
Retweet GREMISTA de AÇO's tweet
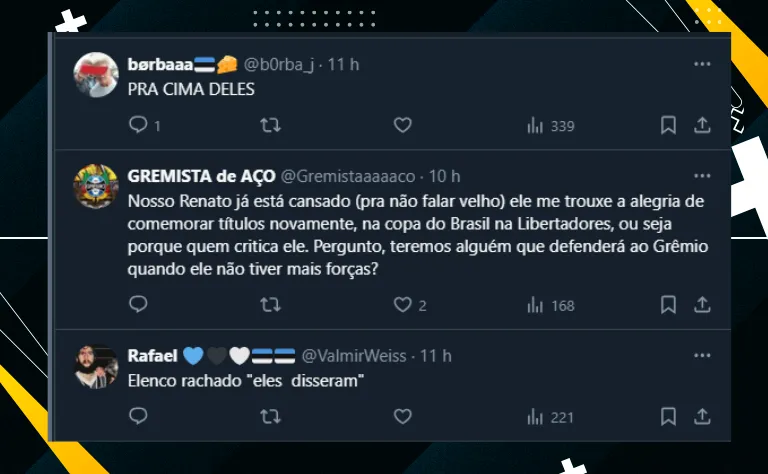coord(270,305)
